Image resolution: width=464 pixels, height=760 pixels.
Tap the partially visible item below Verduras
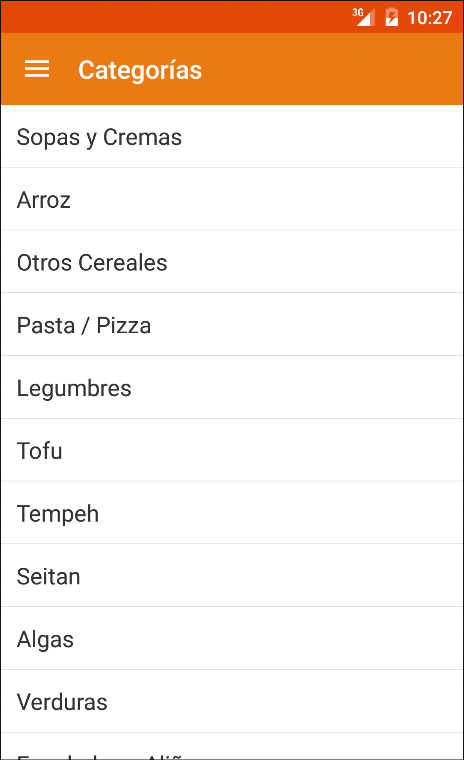tap(232, 746)
